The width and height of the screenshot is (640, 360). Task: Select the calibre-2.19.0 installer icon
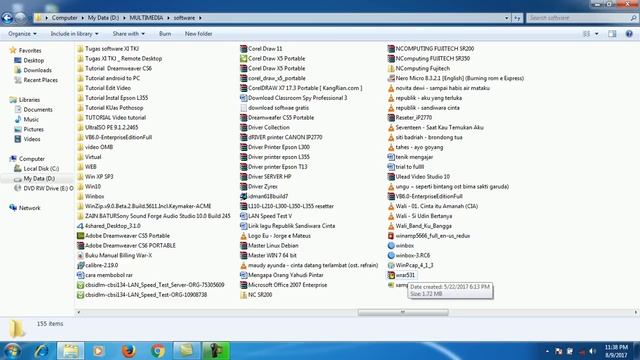(x=80, y=265)
